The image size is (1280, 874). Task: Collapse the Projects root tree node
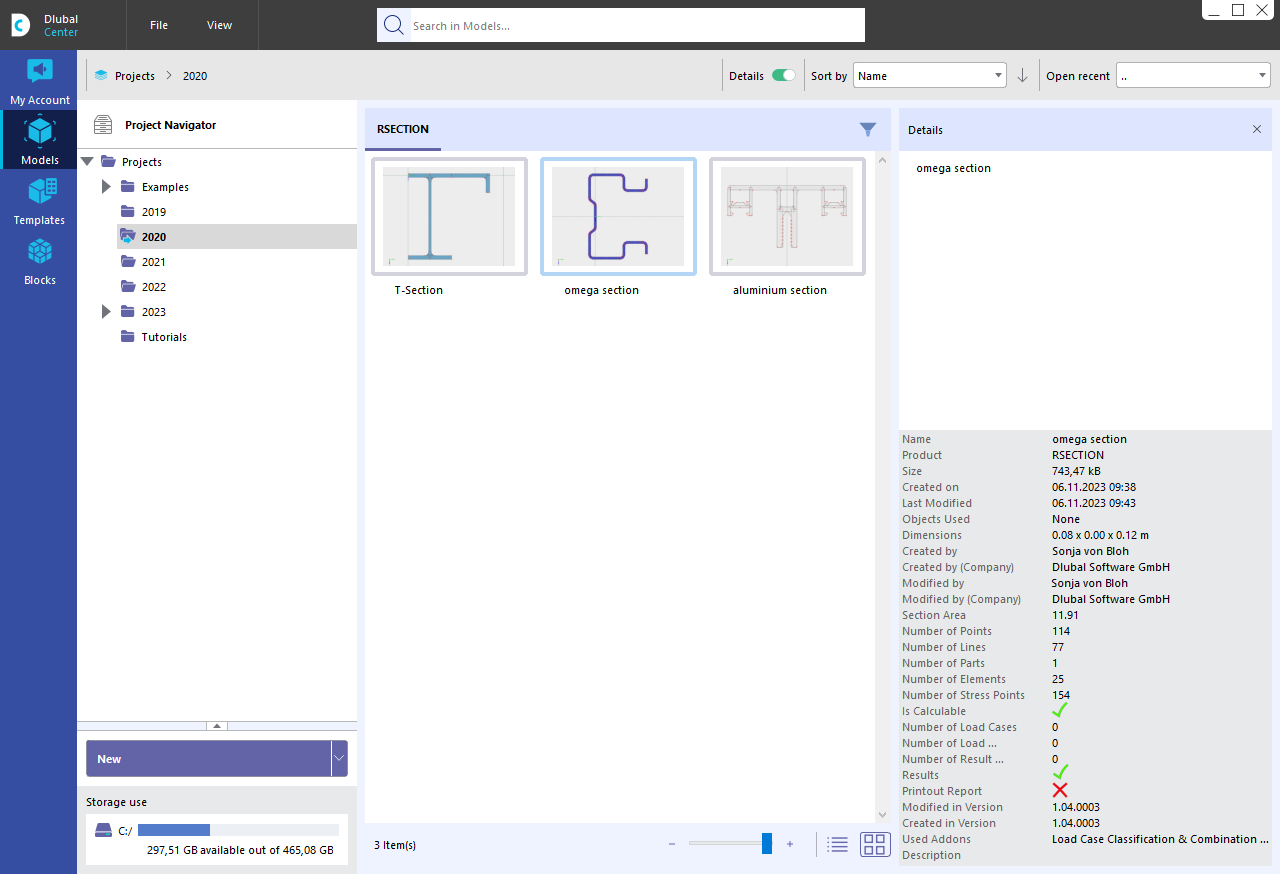coord(87,161)
